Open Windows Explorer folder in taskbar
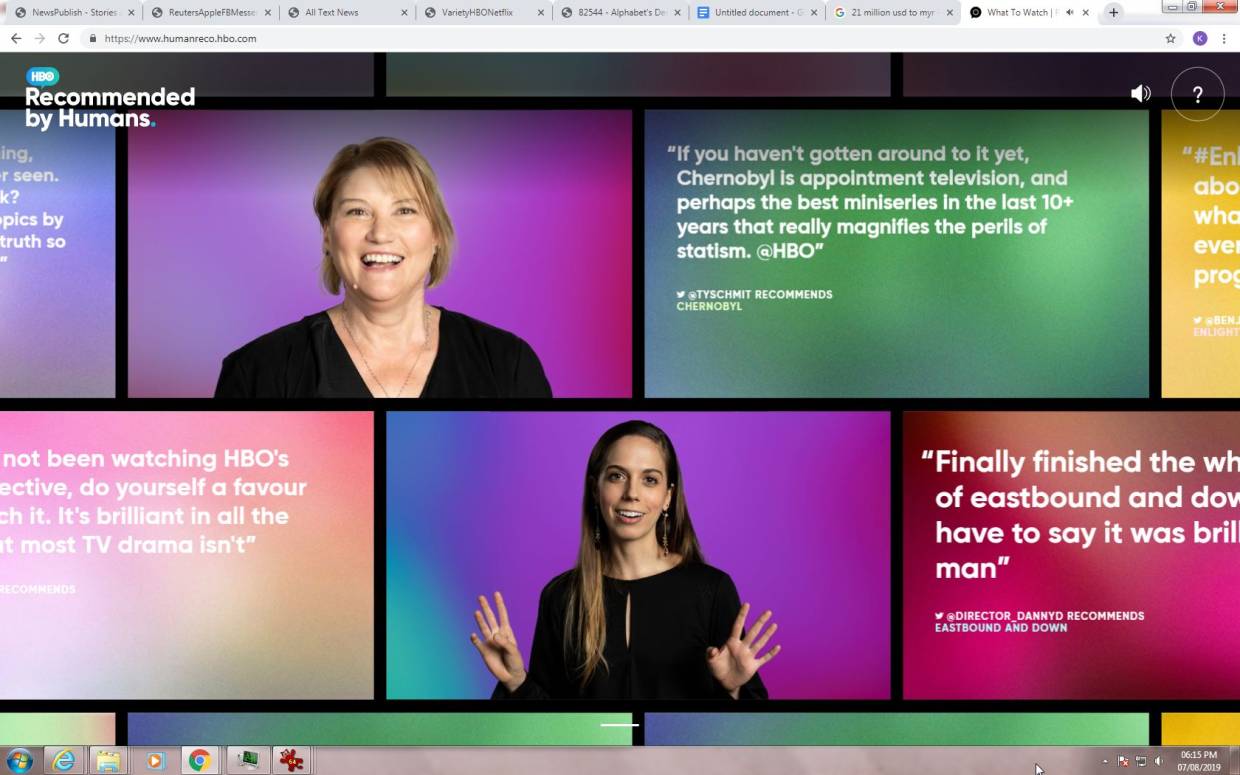The image size is (1240, 775). 108,761
